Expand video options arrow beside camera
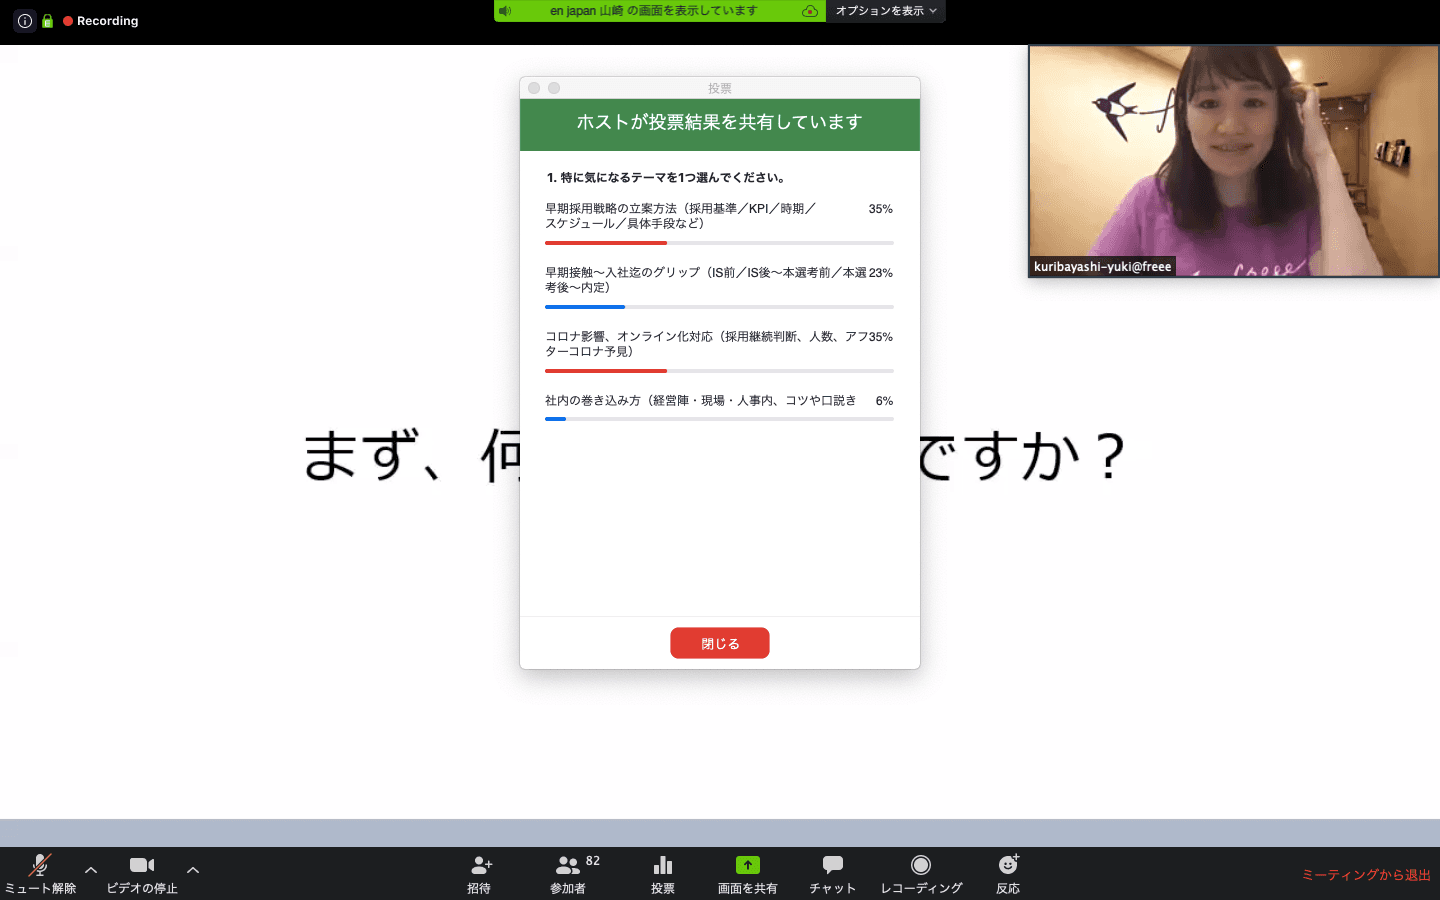Screen dimensions: 1440x900 pos(193,870)
